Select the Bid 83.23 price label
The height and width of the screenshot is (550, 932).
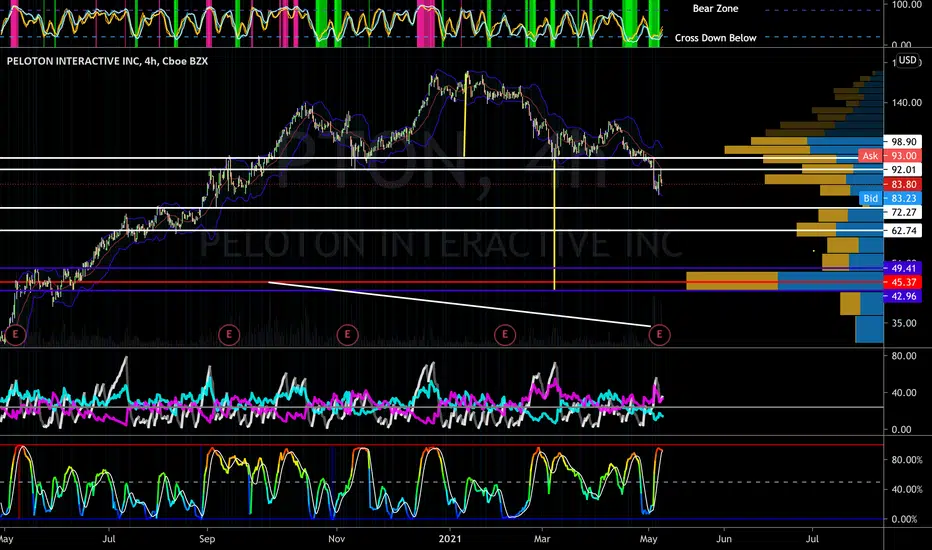click(x=890, y=198)
